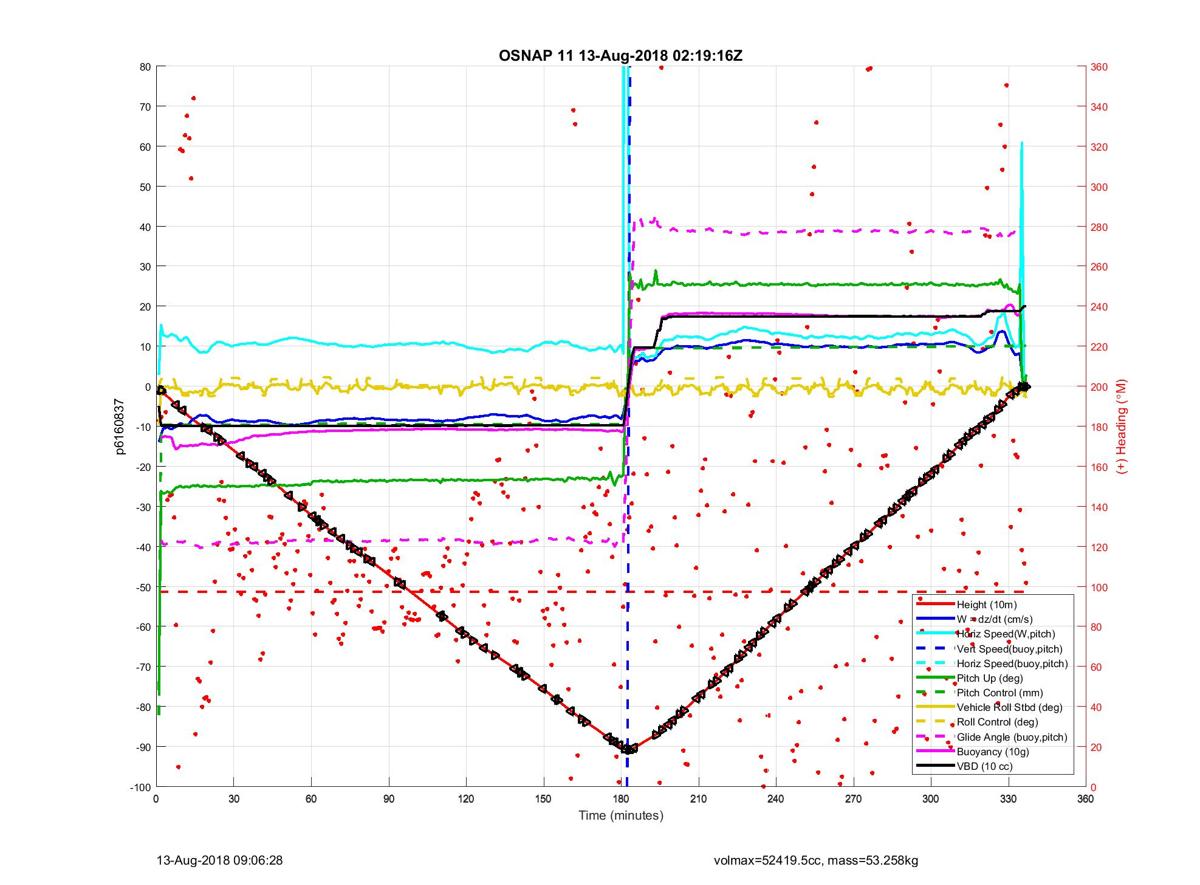Click 'Roll Control (deg)' legend label
This screenshot has height=885, width=1200.
(999, 721)
